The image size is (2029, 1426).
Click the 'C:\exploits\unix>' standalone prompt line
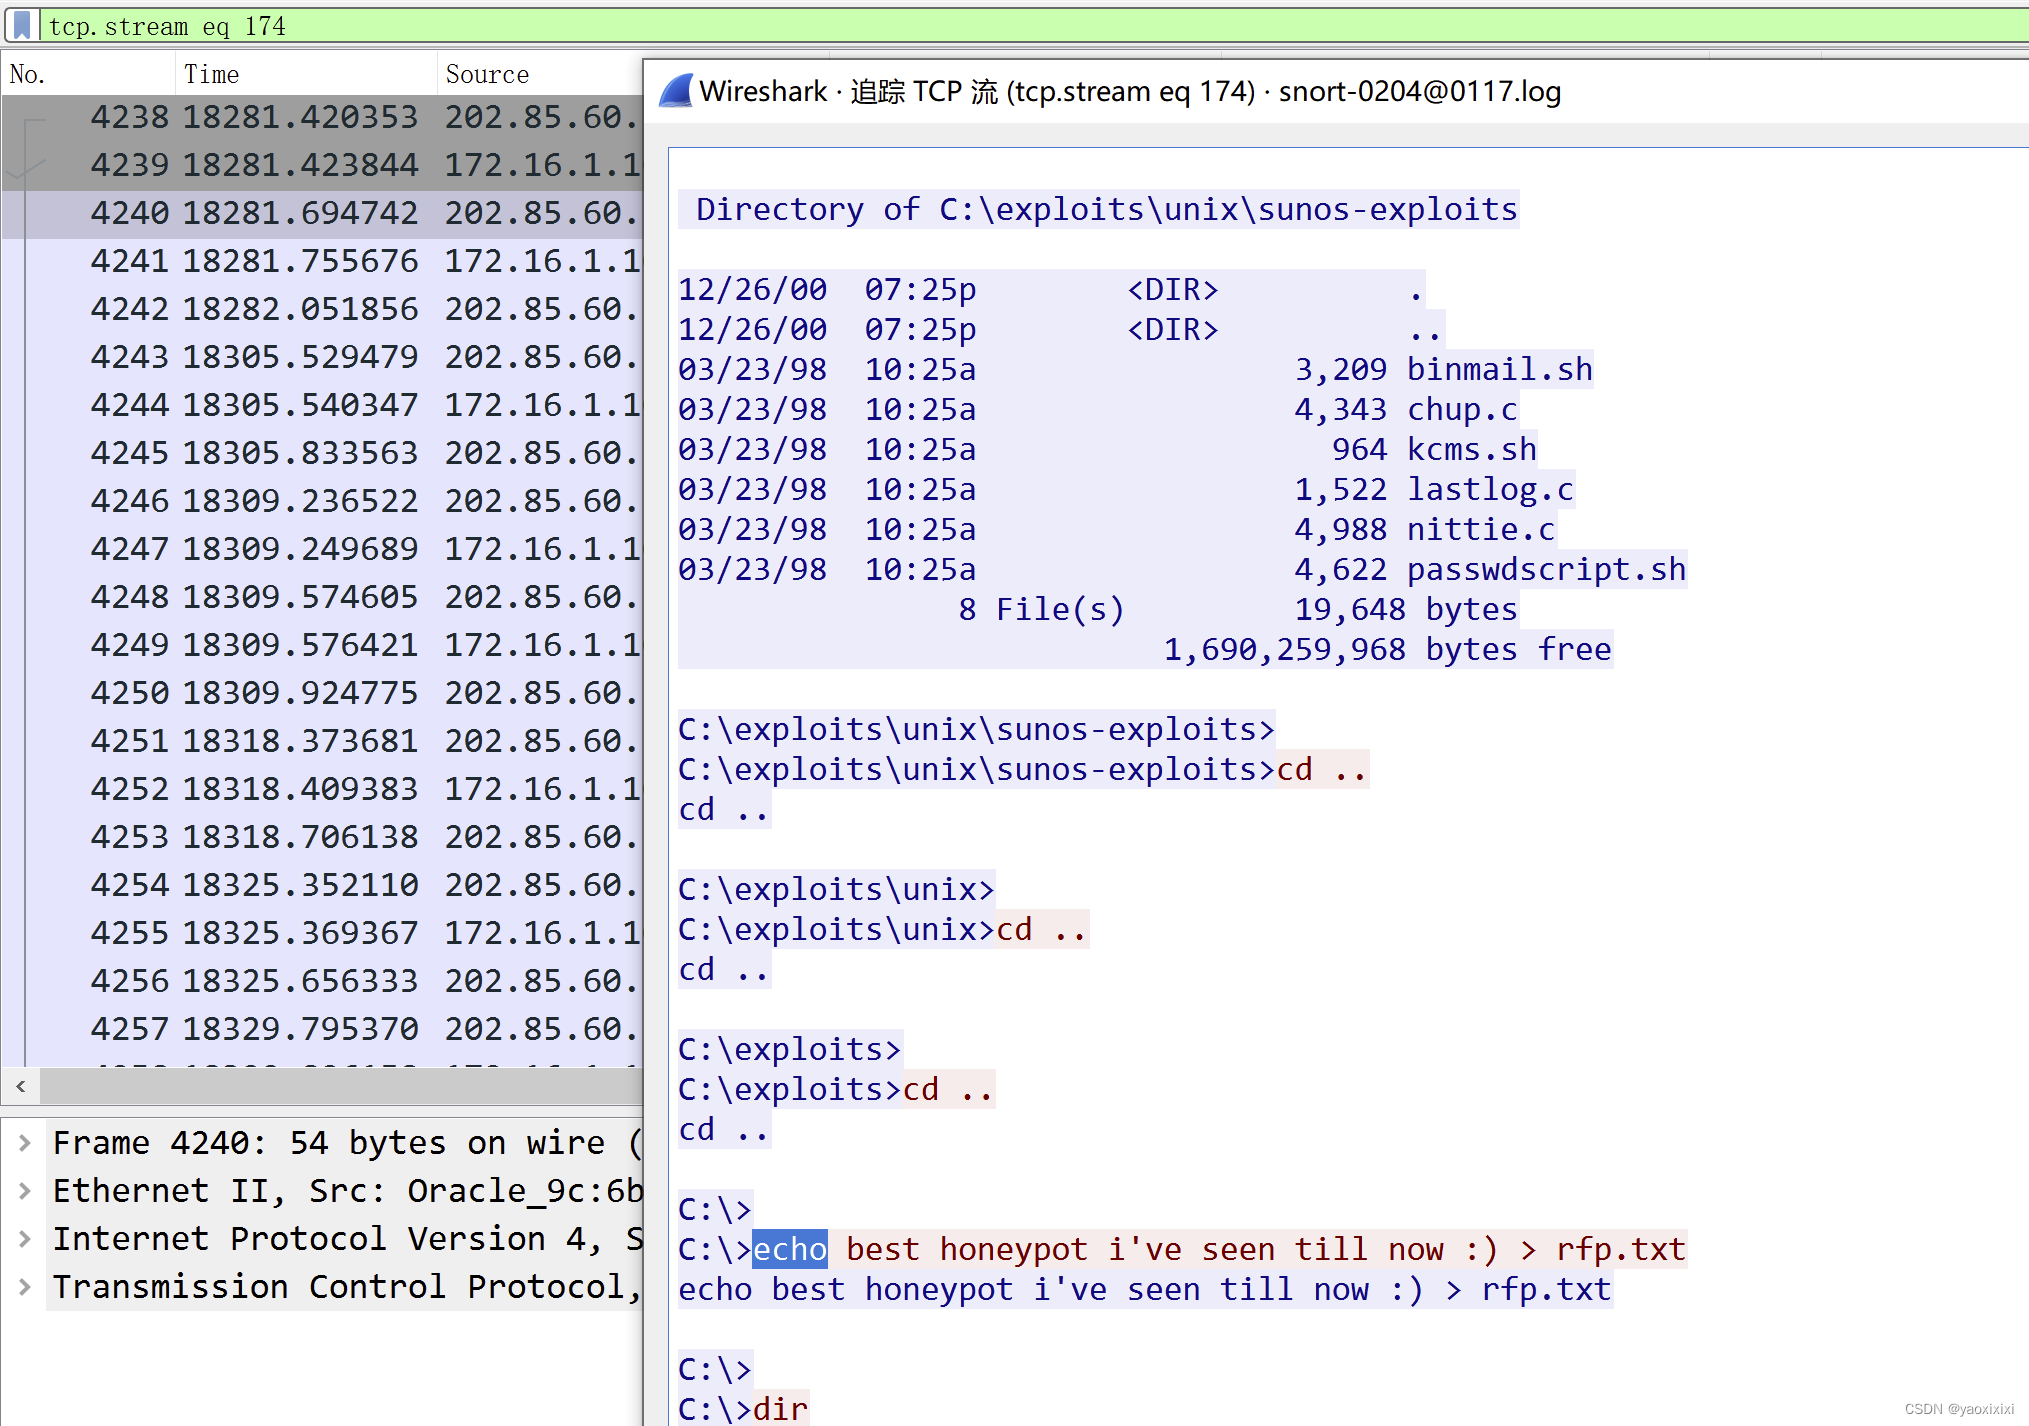click(836, 889)
